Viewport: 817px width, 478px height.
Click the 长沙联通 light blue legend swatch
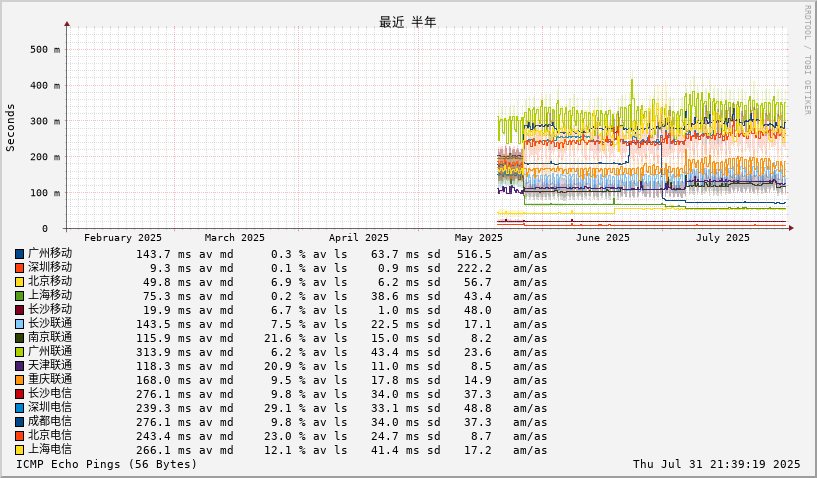[x=19, y=324]
